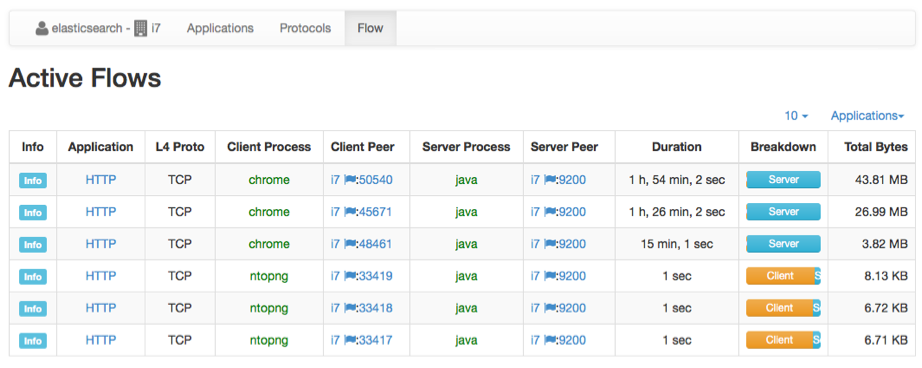The height and width of the screenshot is (368, 922).
Task: Click server peer flag icon in 26.99 MB row
Action: (550, 212)
